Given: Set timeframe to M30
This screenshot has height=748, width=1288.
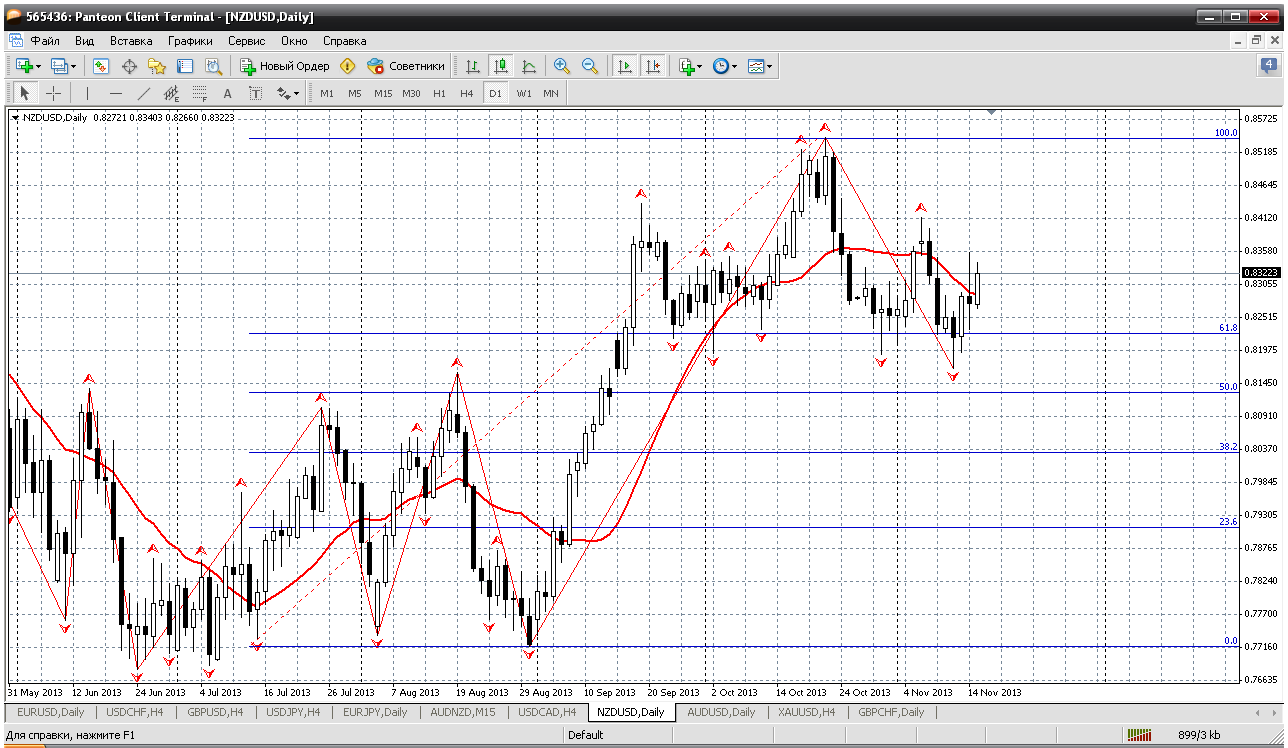Looking at the screenshot, I should click(411, 93).
